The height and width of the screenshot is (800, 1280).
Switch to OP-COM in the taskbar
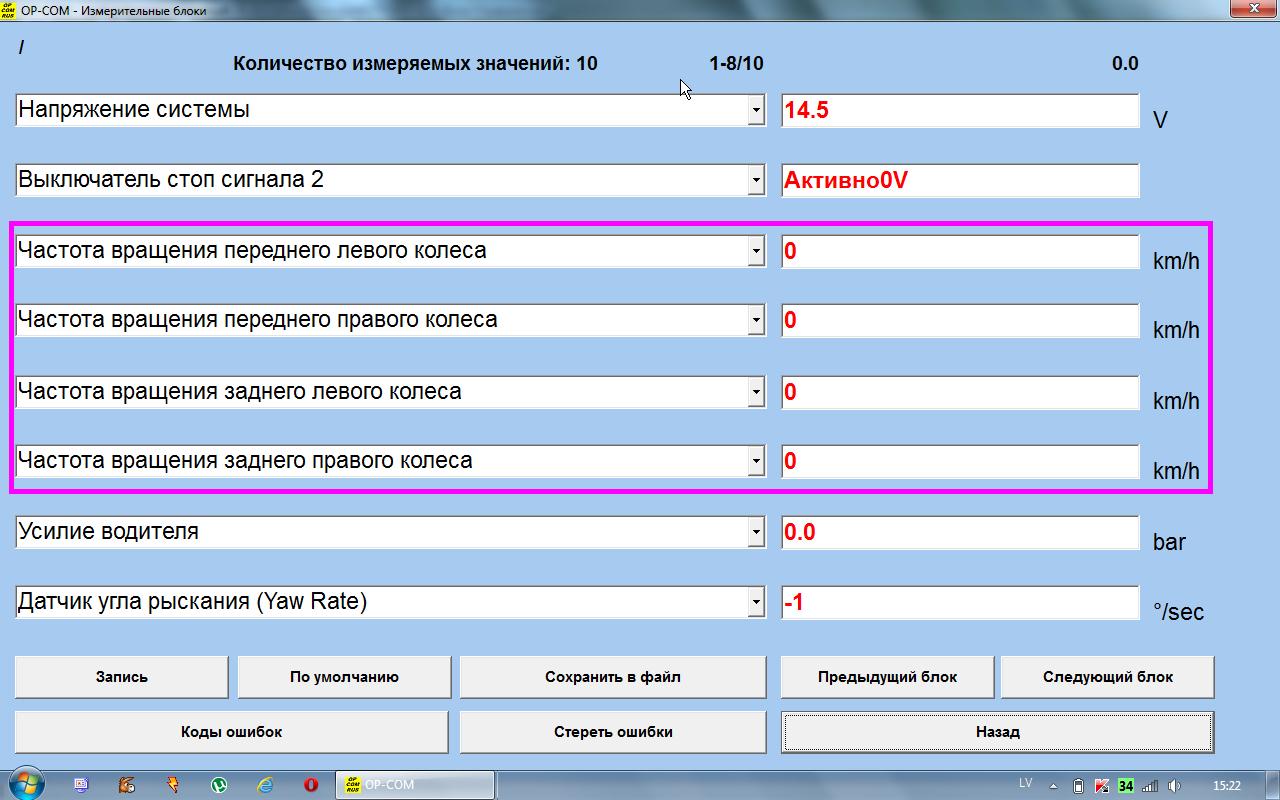click(x=415, y=785)
